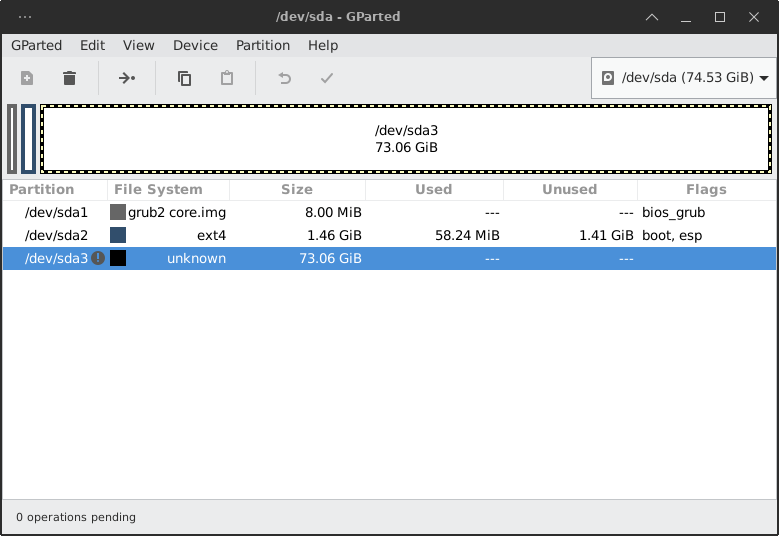779x536 pixels.
Task: Click the grub2 core.img file system text
Action: pyautogui.click(x=177, y=213)
